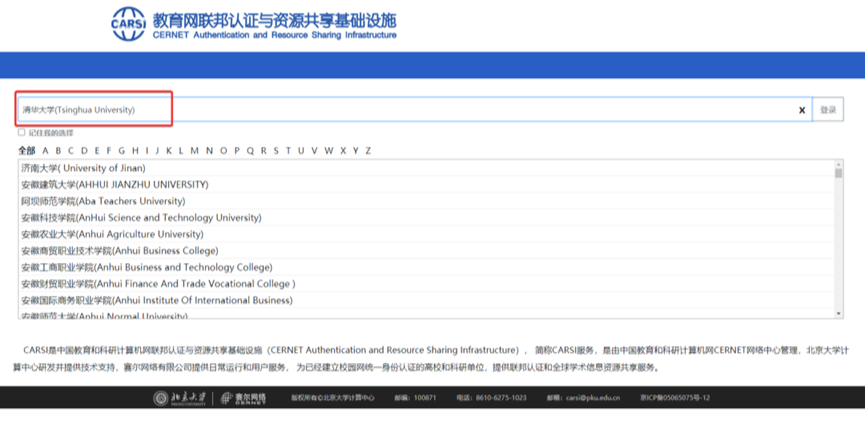
Task: Filter institutions by letter O
Action: pyautogui.click(x=223, y=151)
